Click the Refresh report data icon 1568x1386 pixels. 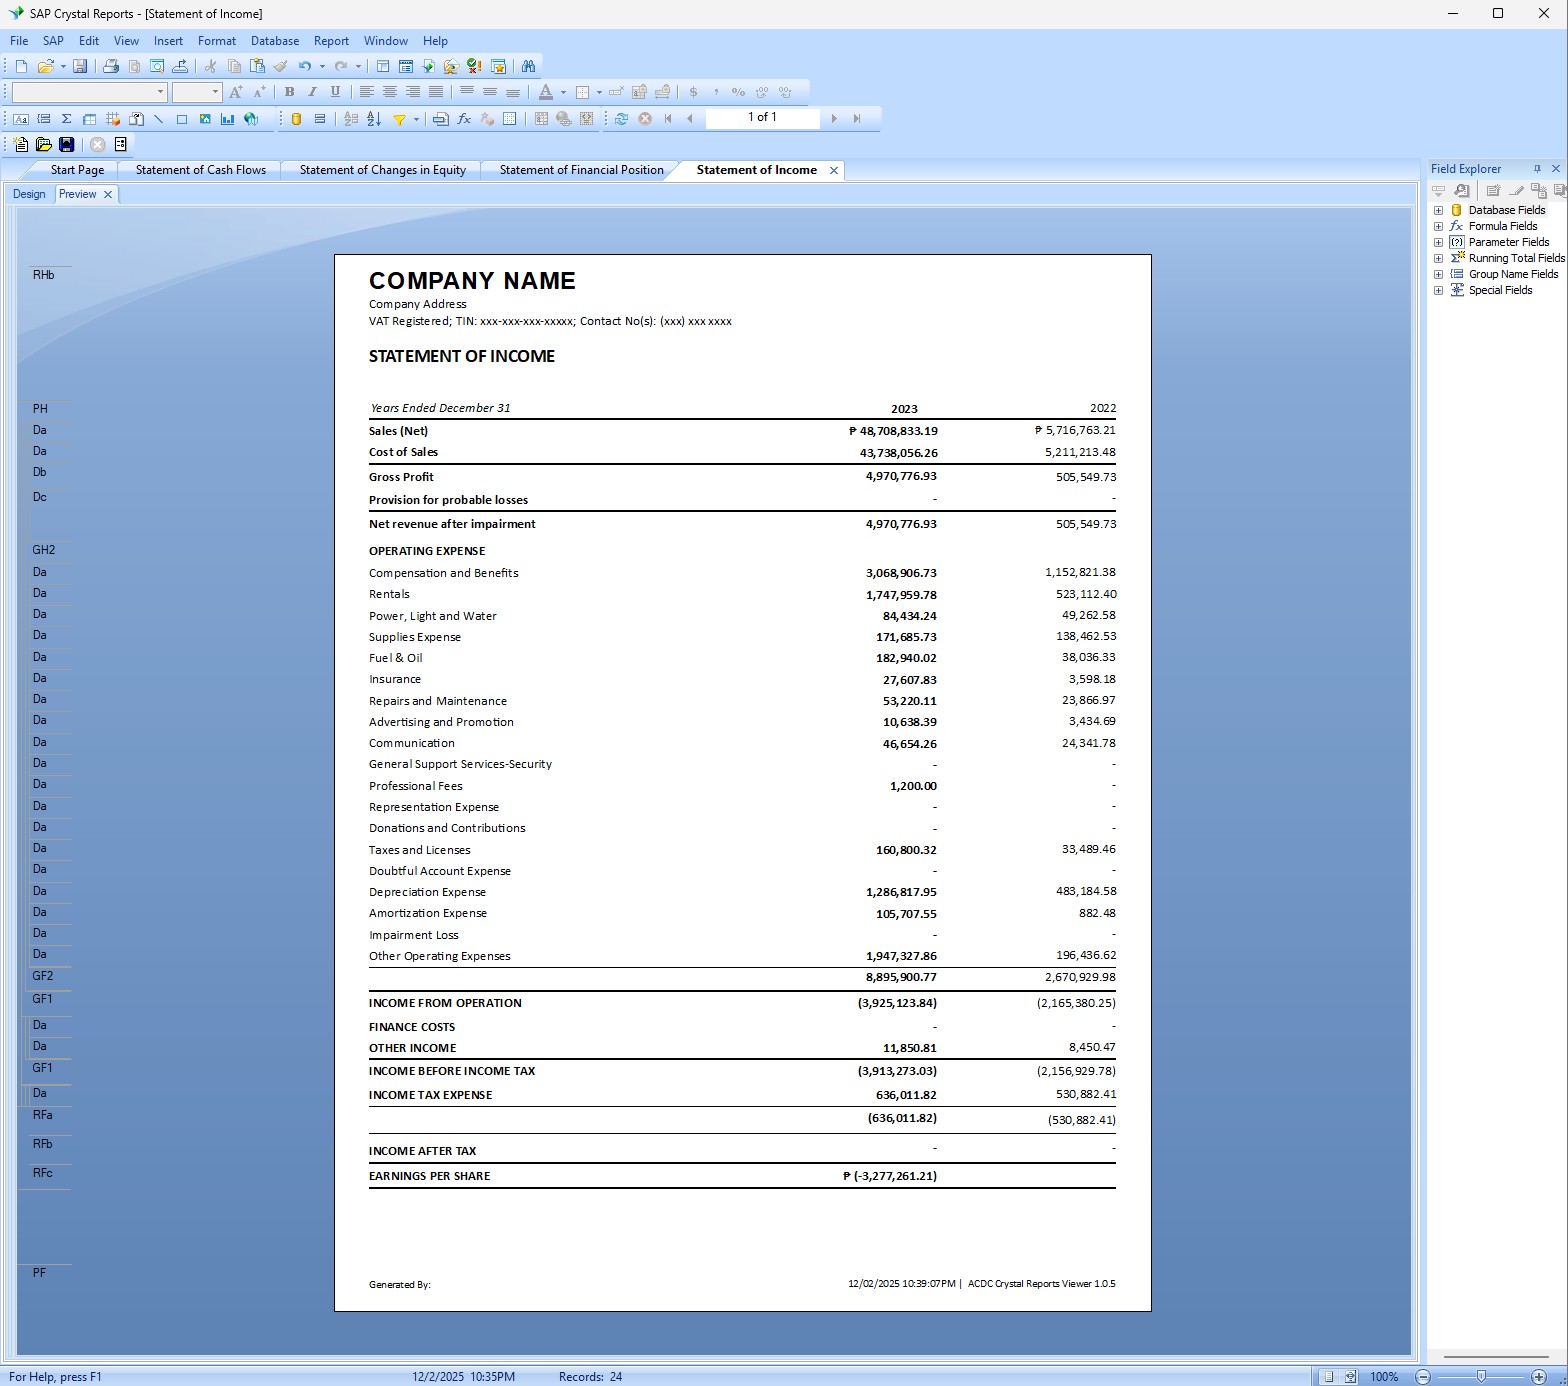pyautogui.click(x=621, y=118)
